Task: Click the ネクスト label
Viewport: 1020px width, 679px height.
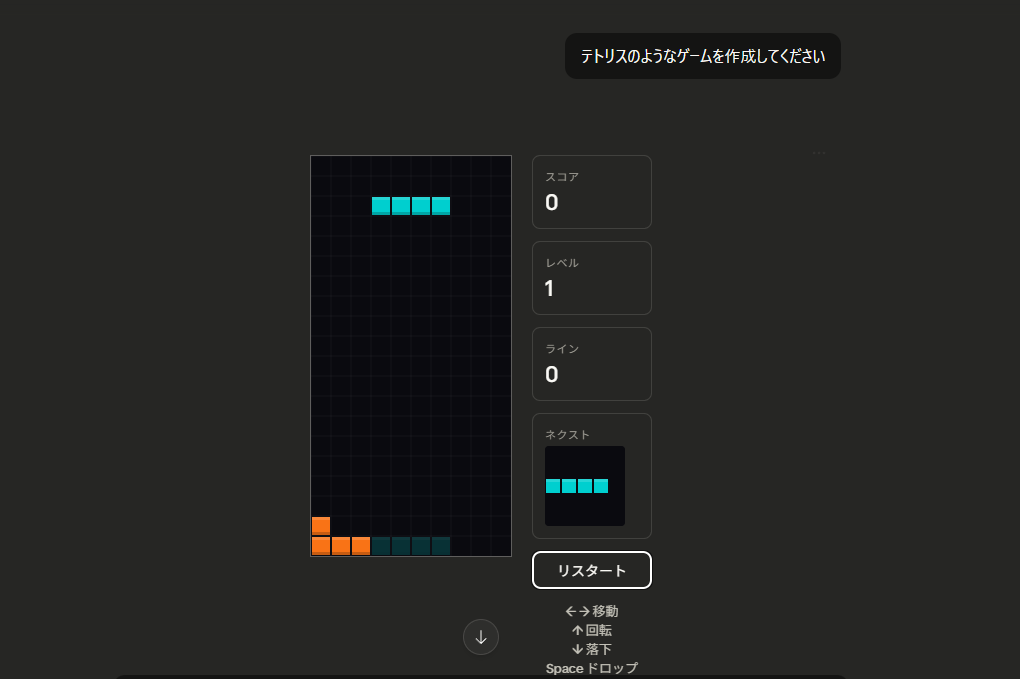Action: coord(567,435)
